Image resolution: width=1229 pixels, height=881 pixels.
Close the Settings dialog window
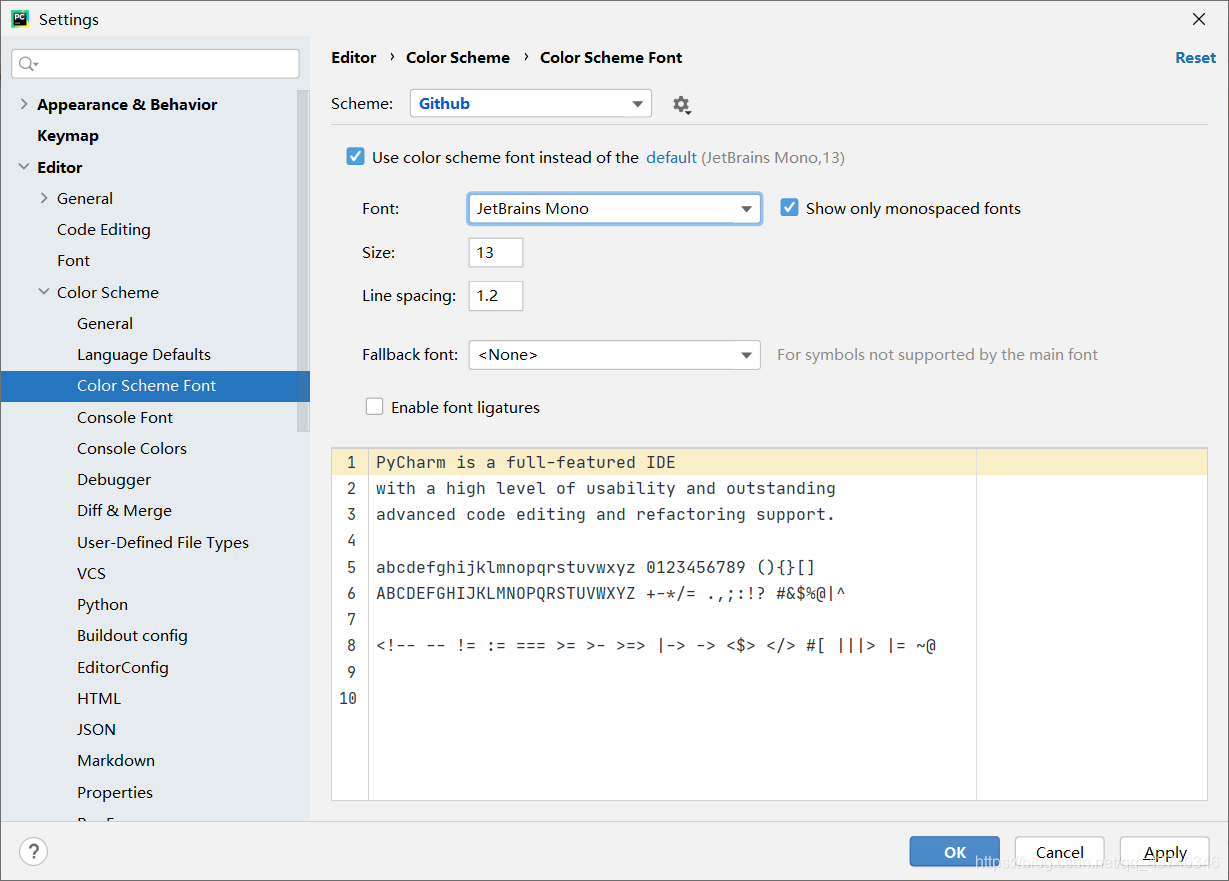point(1199,19)
